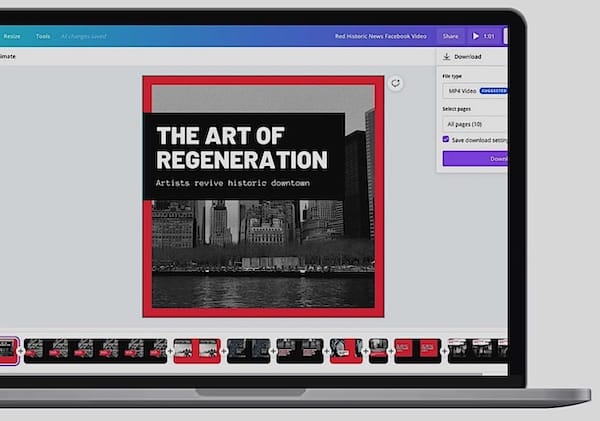Open the 'All pages (10)' dropdown
The width and height of the screenshot is (600, 421).
coord(475,124)
